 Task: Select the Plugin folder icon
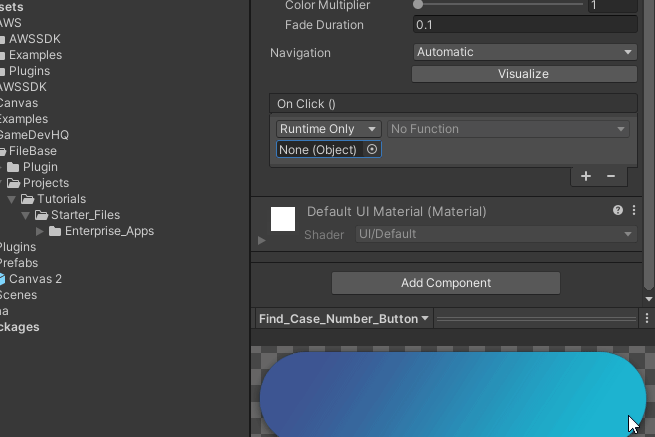13,167
